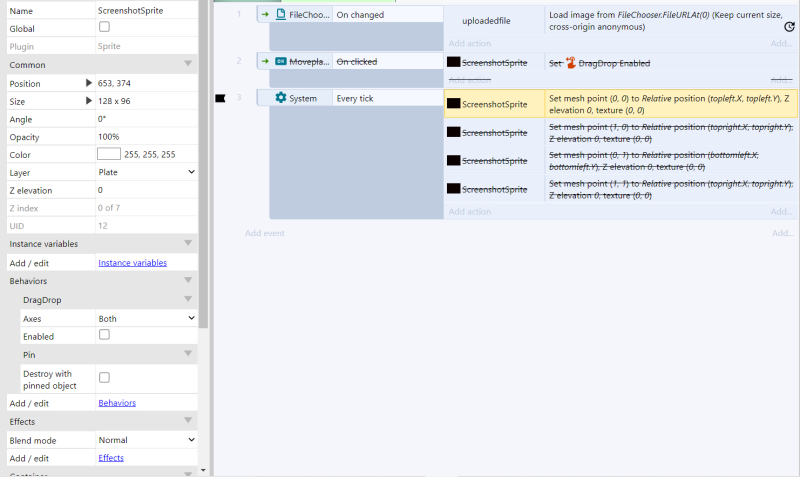Toggle the Global checkbox
Screen dimensions: 800x477
point(104,27)
